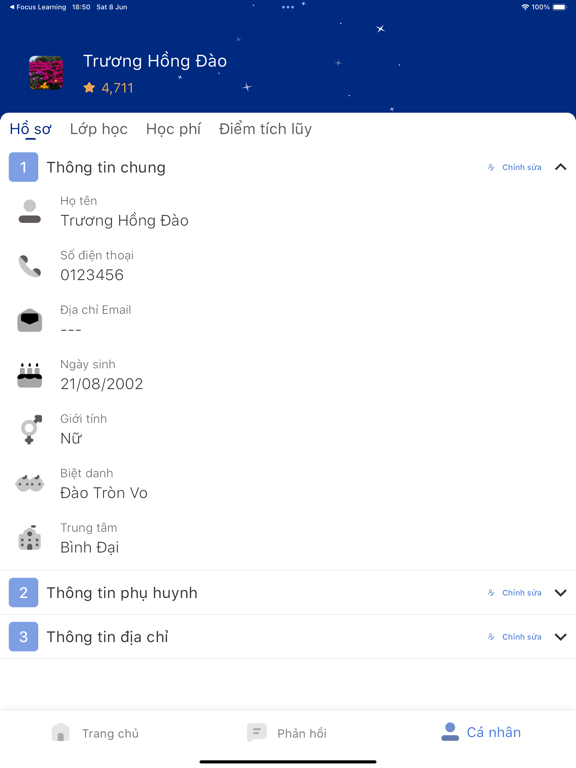
Task: Open the Học phí tab
Action: (x=173, y=129)
